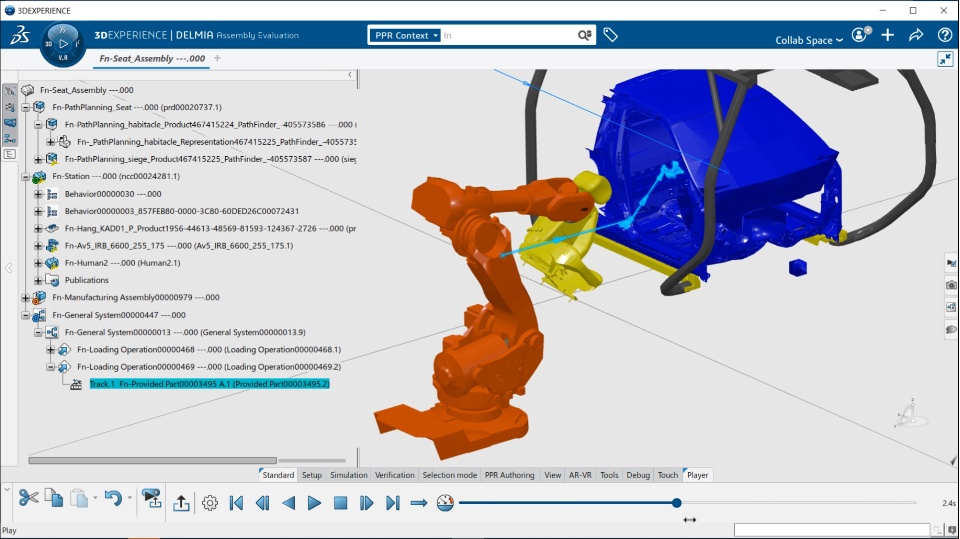Click the Paste clipboard icon

(79, 498)
